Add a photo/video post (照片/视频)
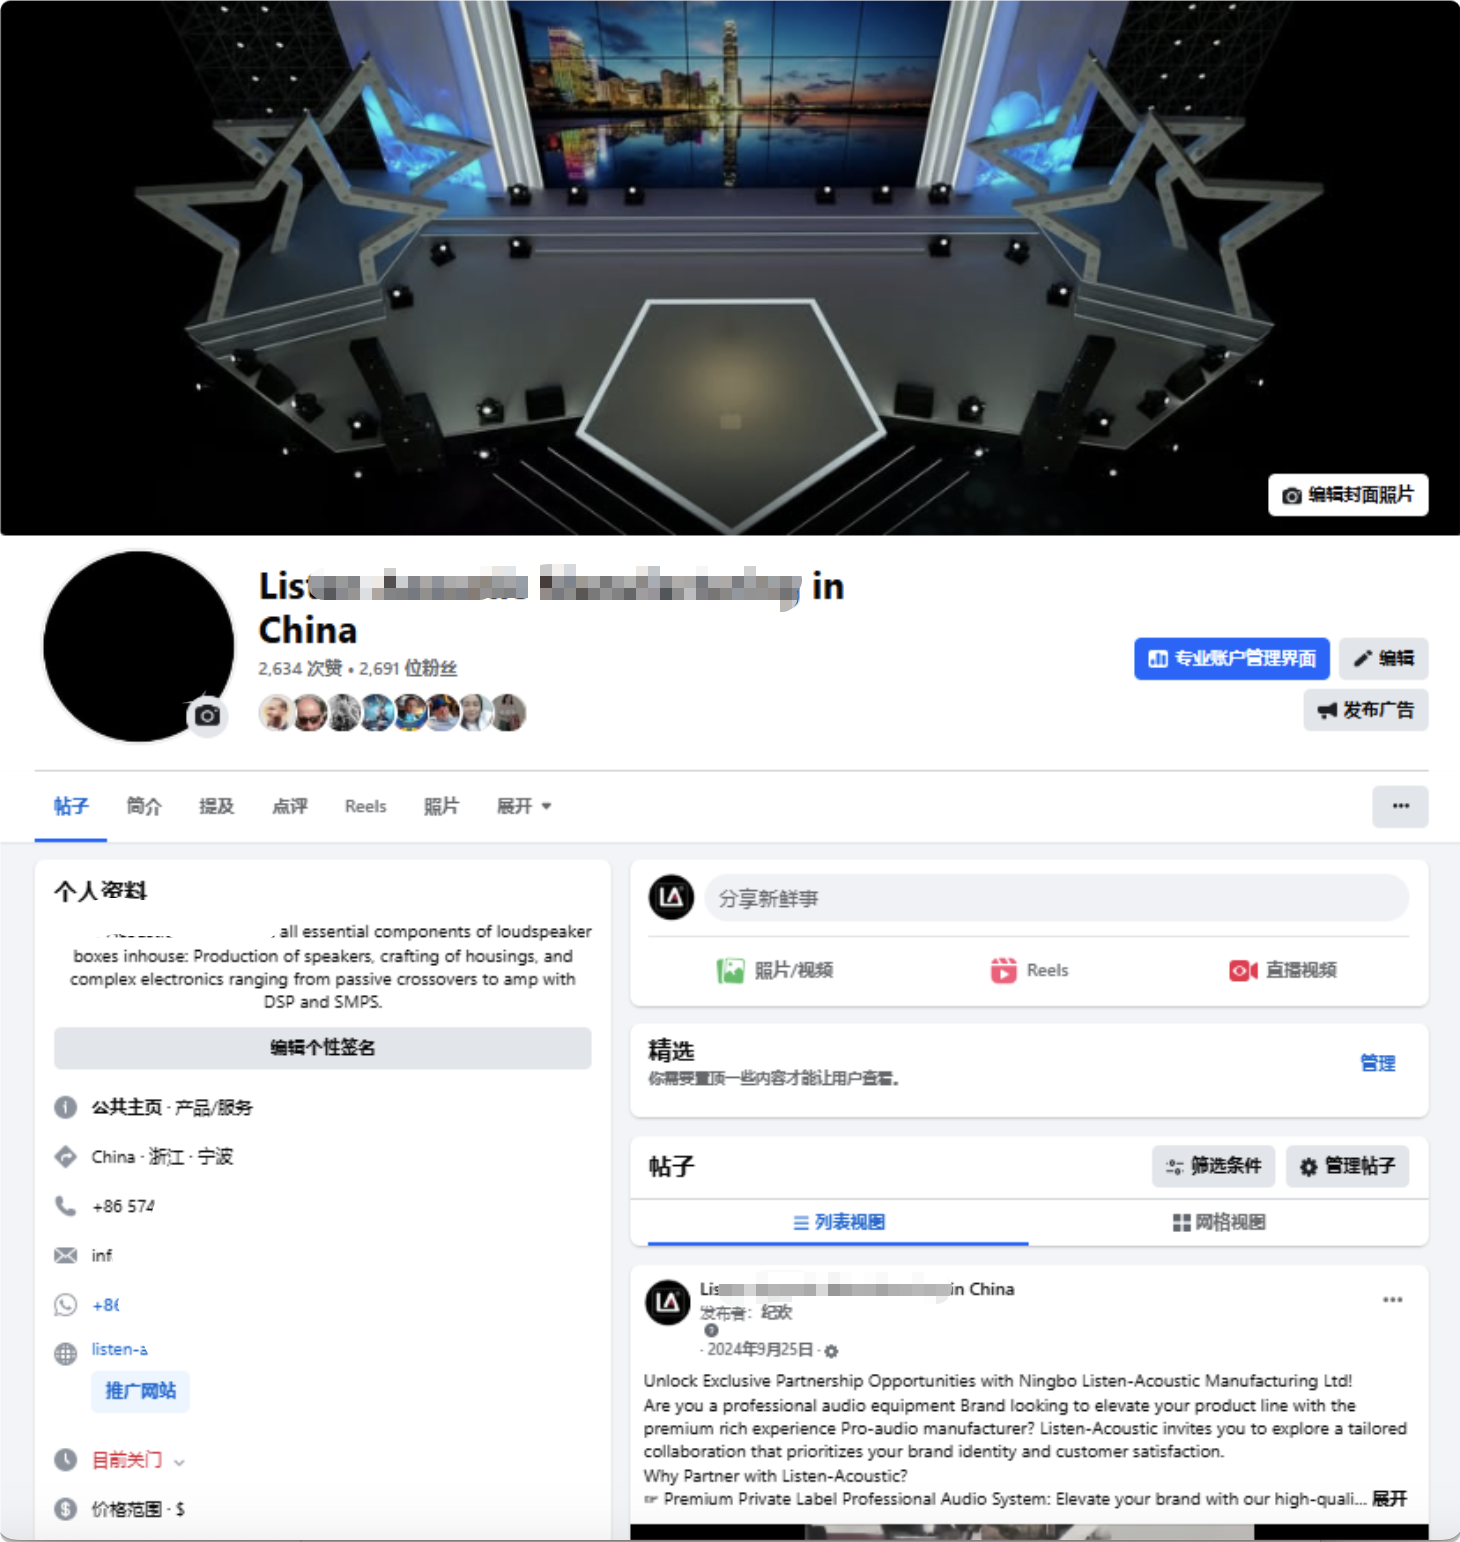1460x1542 pixels. click(x=775, y=970)
